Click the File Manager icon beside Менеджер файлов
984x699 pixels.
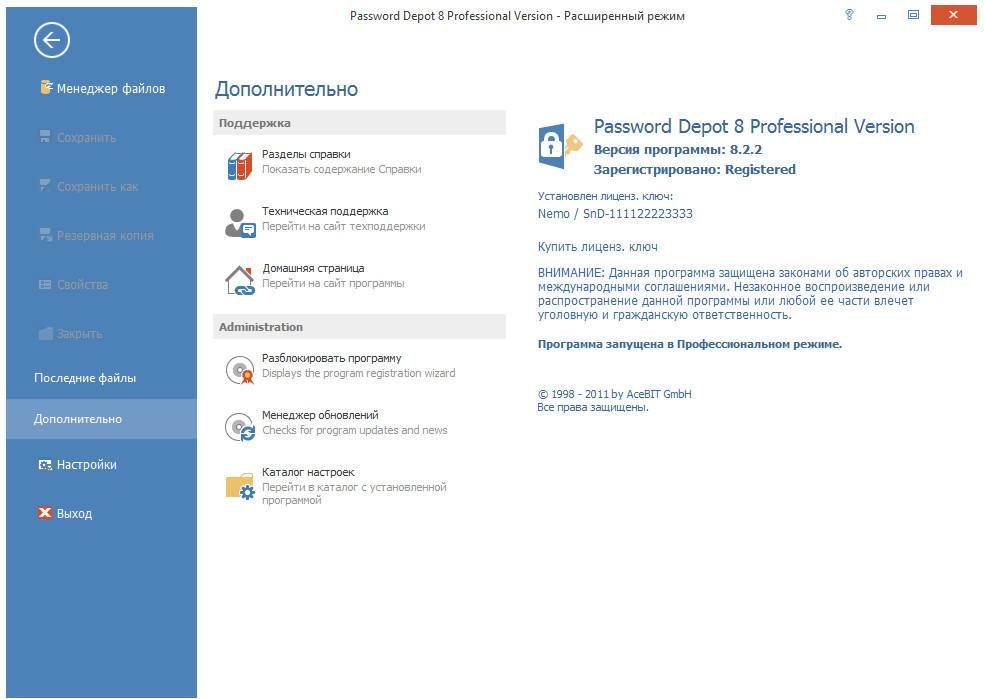(46, 87)
